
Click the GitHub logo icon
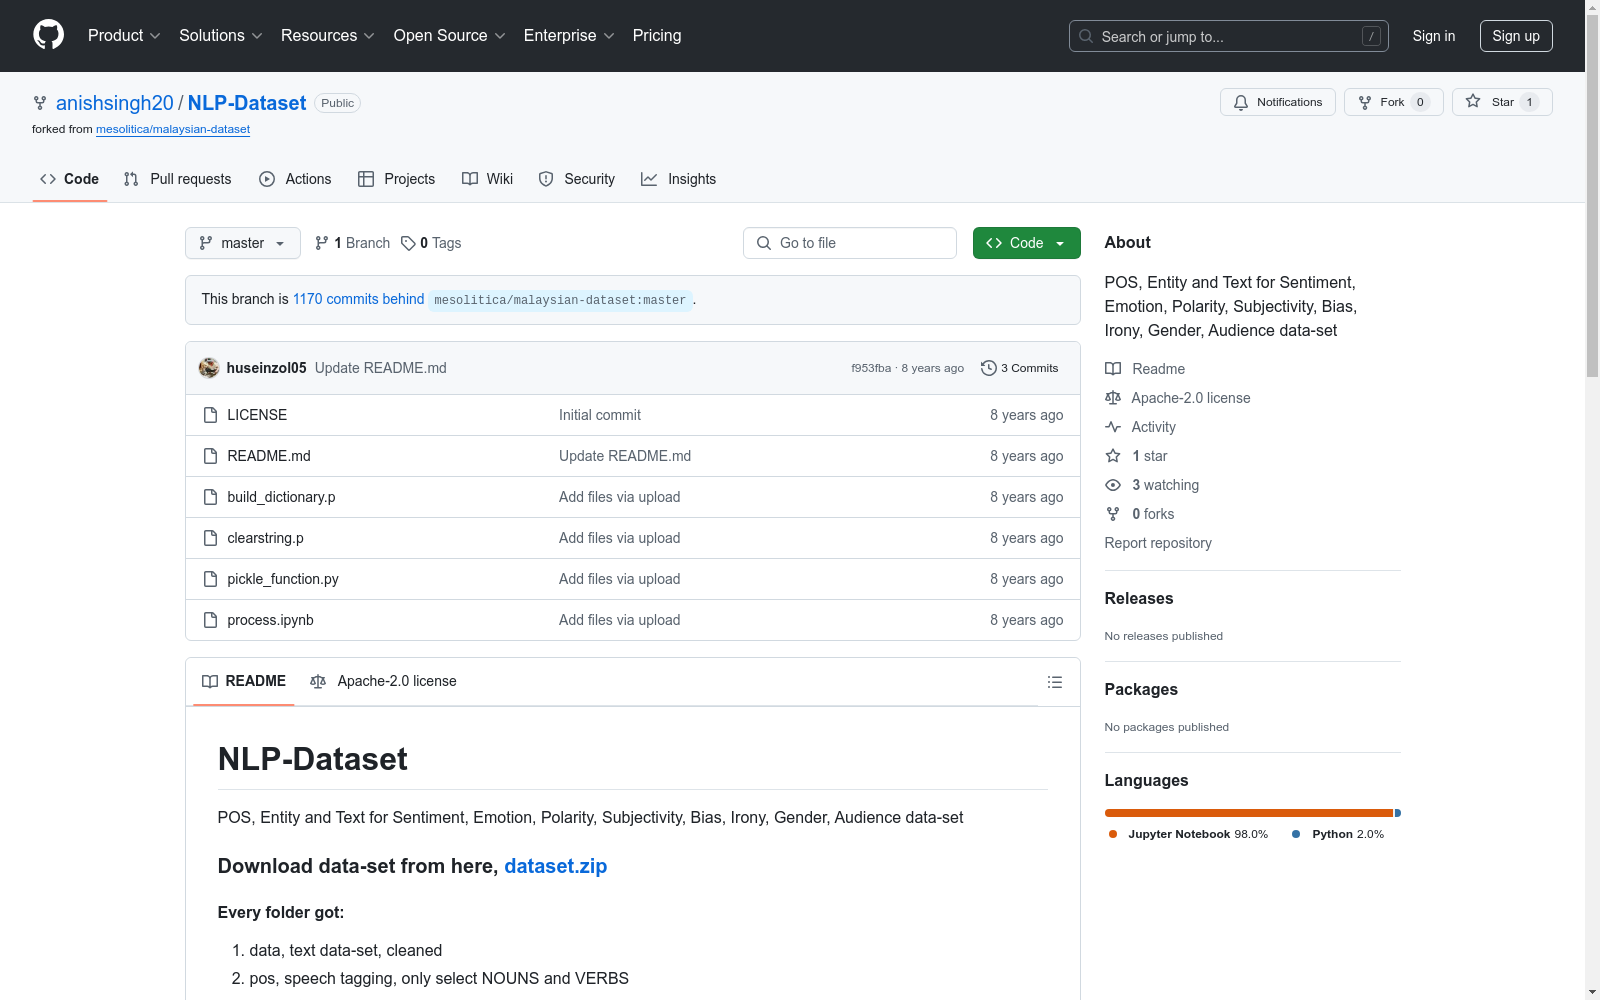(x=48, y=35)
